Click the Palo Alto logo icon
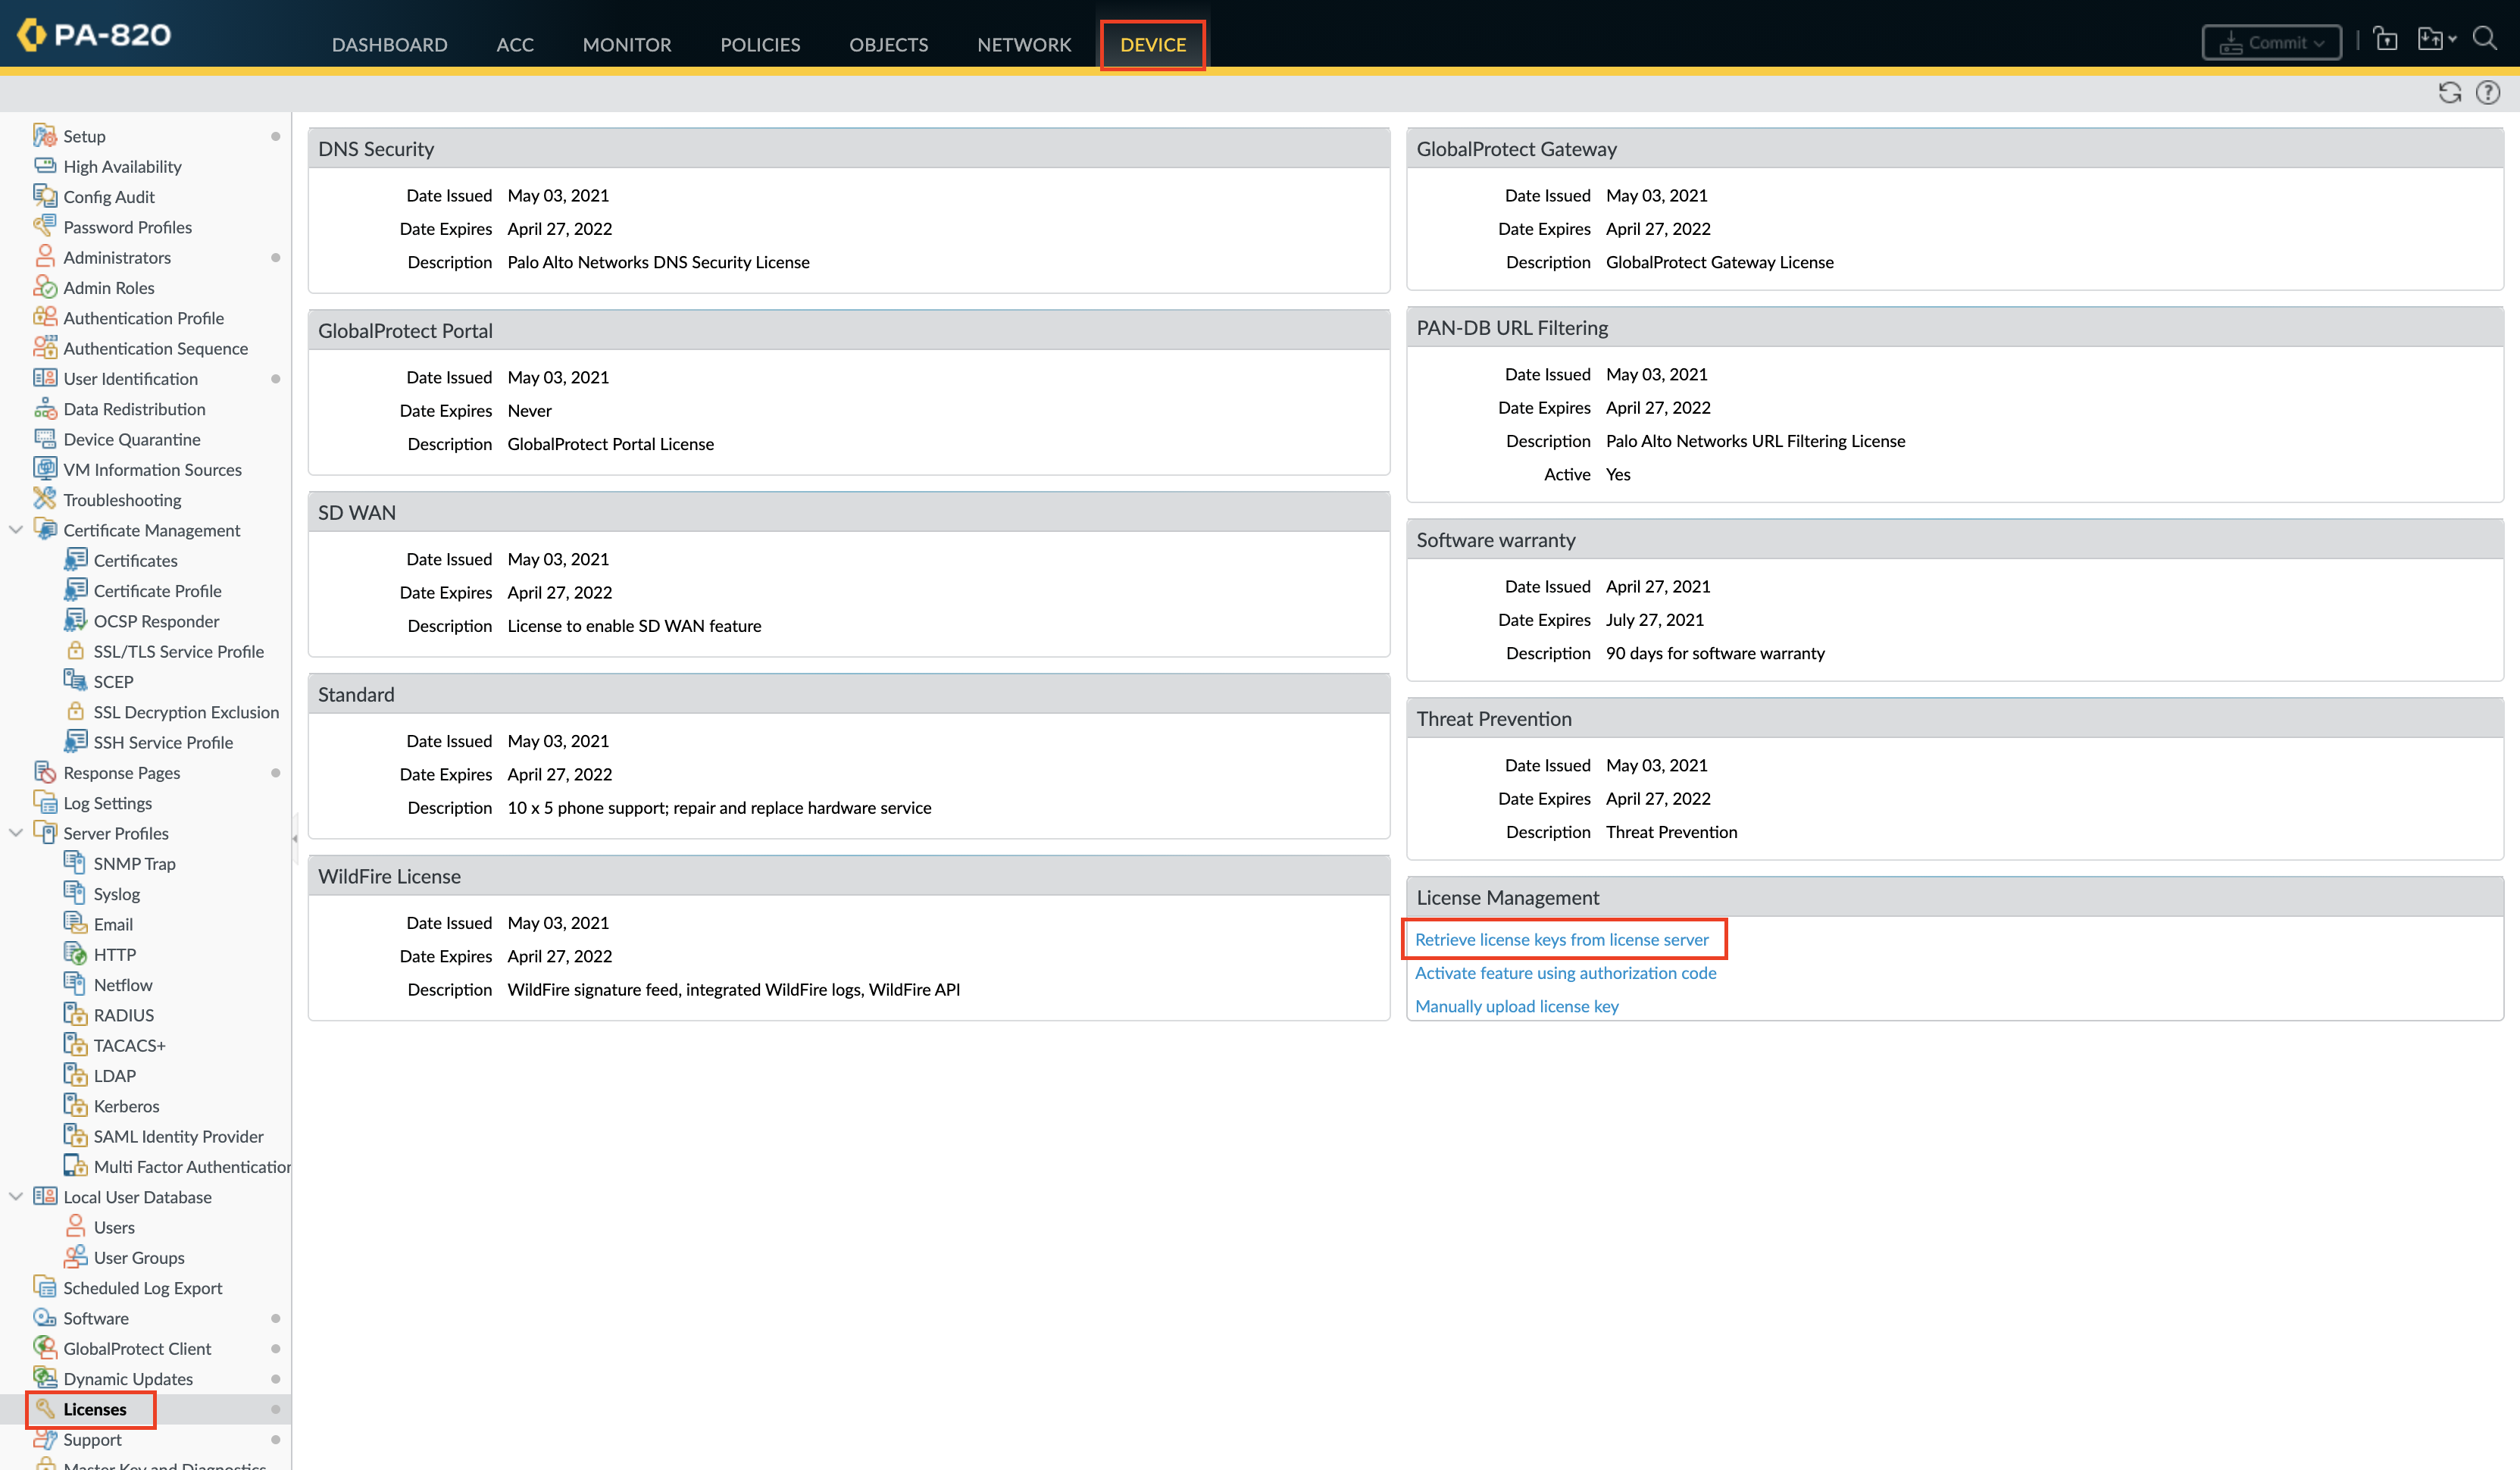 click(x=32, y=34)
